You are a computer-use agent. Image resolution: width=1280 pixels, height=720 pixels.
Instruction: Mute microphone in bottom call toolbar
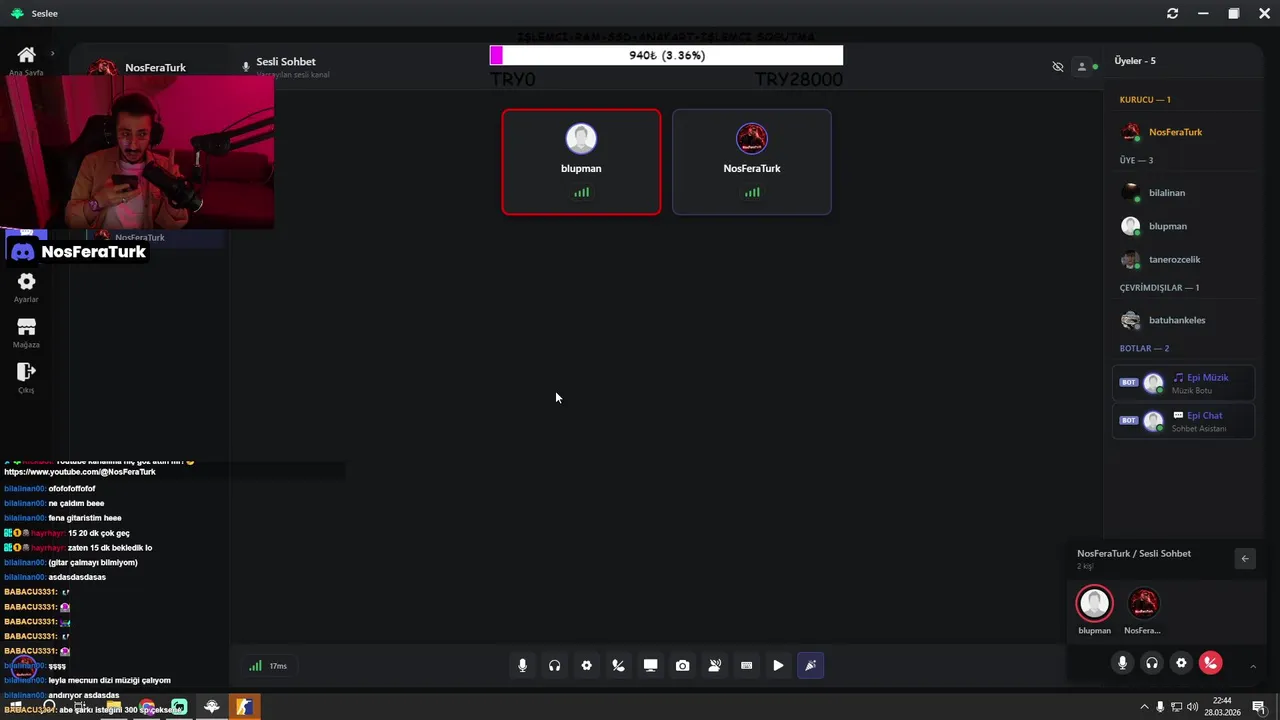pos(522,666)
